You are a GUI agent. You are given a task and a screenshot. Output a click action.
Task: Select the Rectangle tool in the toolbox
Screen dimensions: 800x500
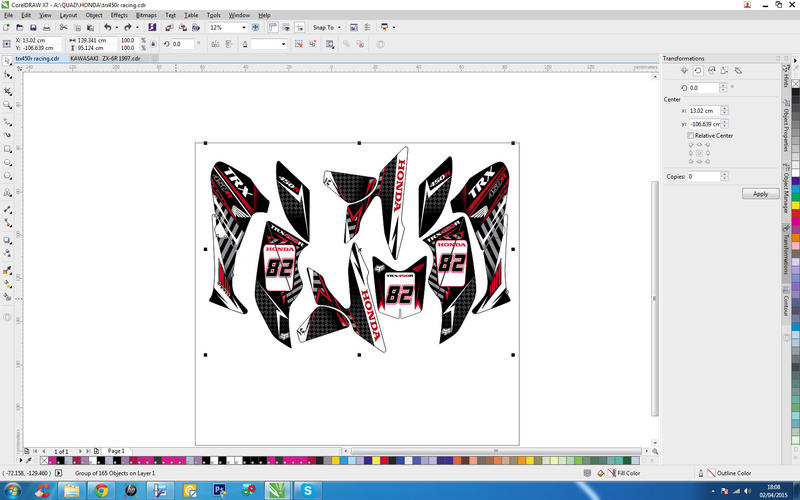(7, 149)
